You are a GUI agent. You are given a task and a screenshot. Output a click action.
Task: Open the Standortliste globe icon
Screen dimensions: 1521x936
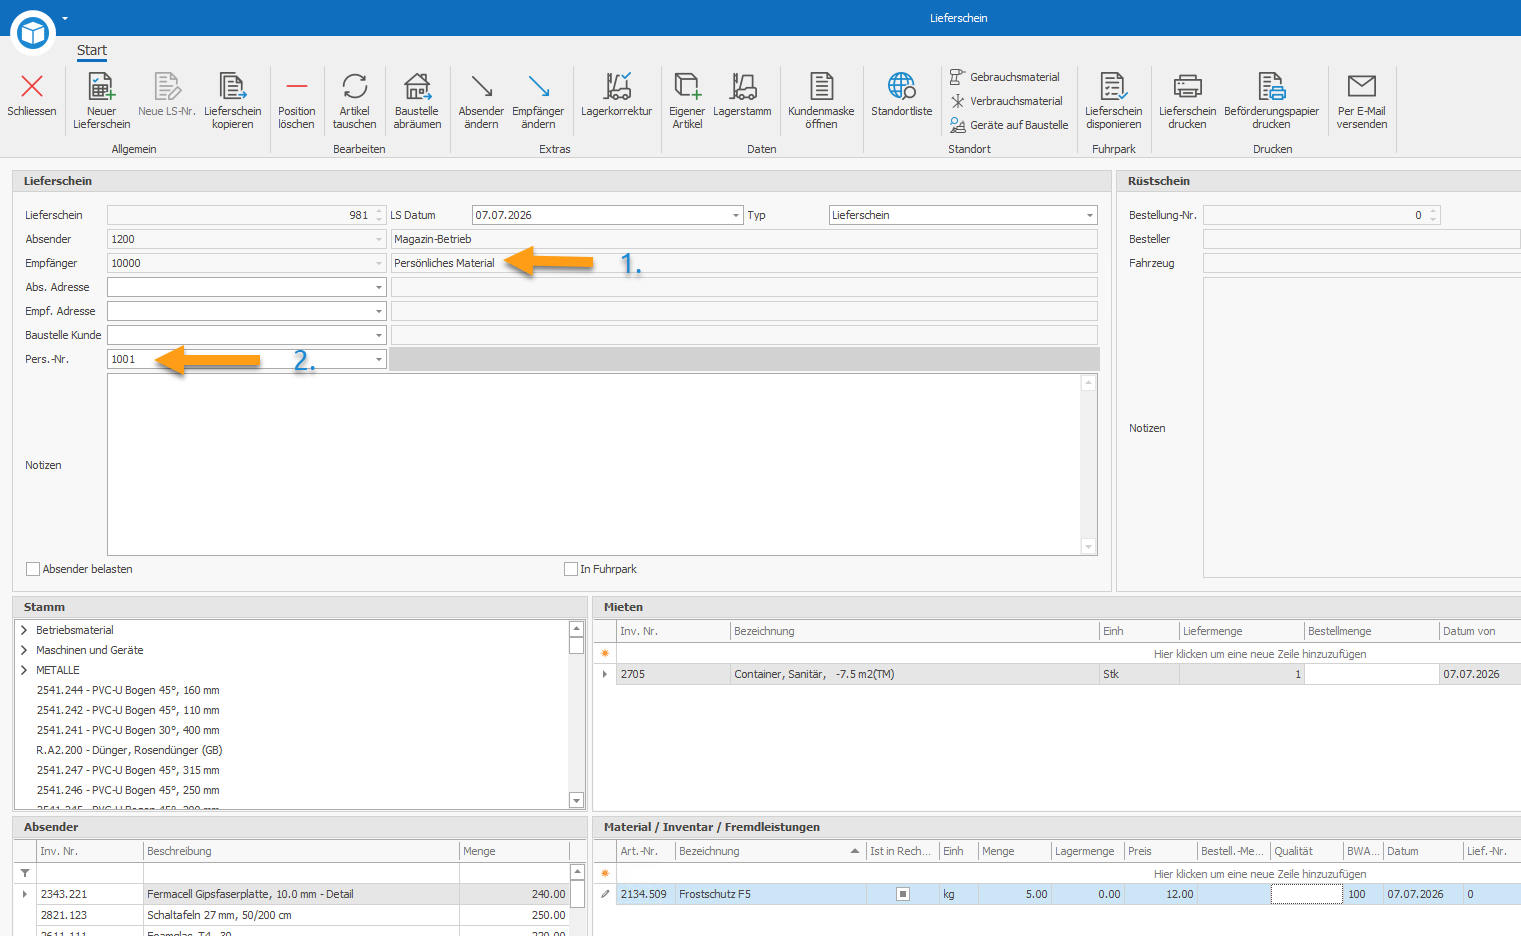[x=901, y=86]
